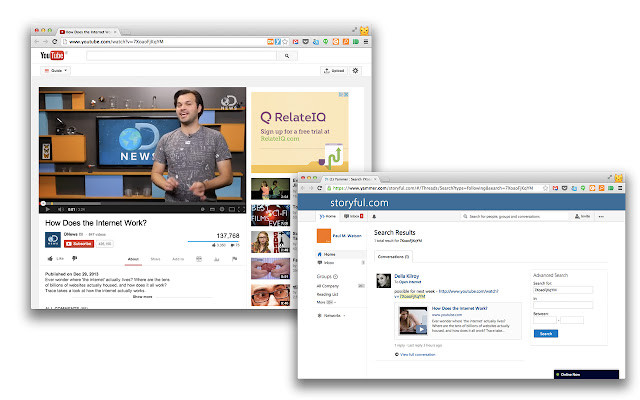The width and height of the screenshot is (640, 400).
Task: Click the Yammer three-dots more menu
Action: coord(601,216)
